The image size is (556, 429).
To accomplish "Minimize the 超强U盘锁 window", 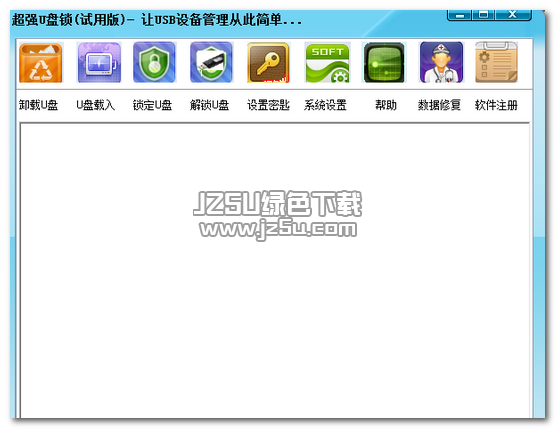I will coord(460,15).
